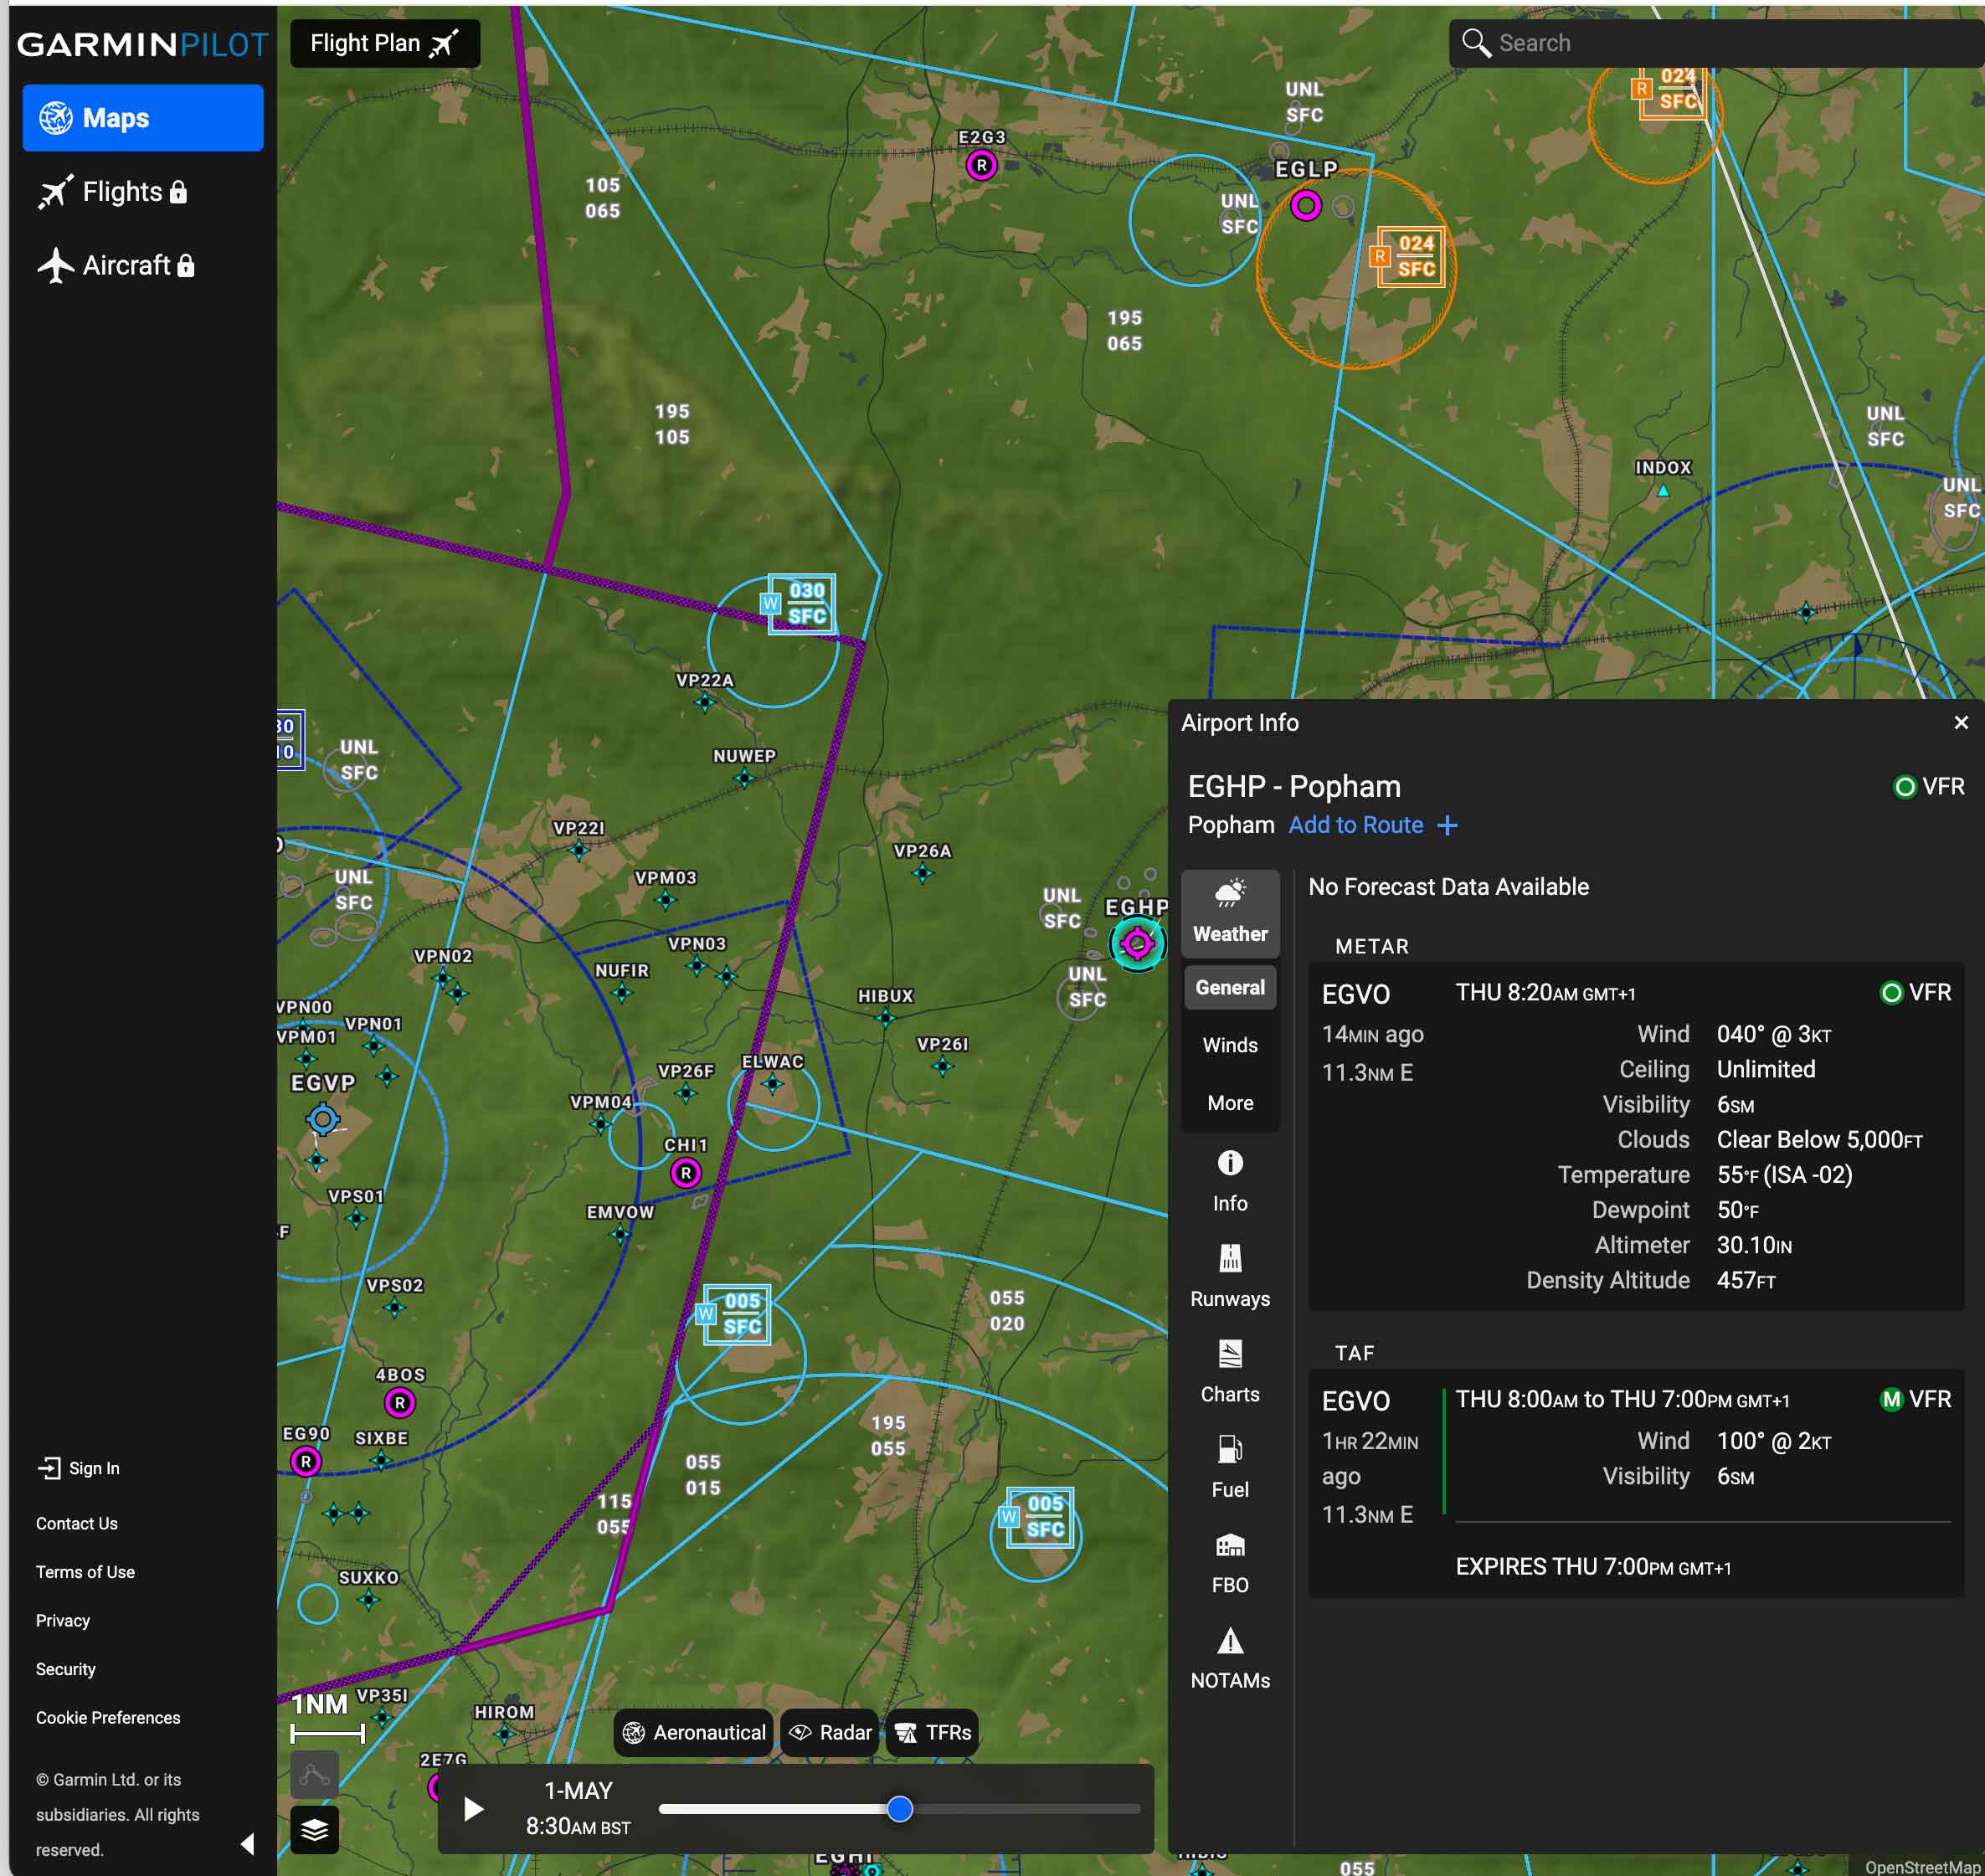Click the route drawing tool icon
1985x1876 pixels.
coord(315,1775)
